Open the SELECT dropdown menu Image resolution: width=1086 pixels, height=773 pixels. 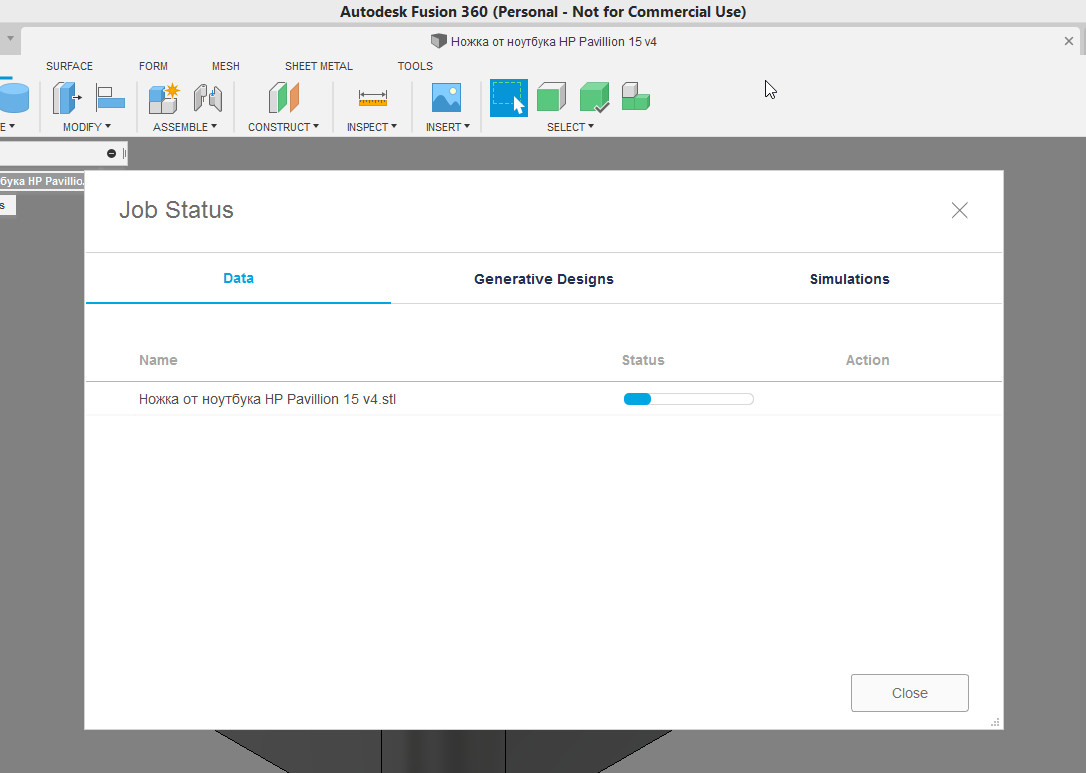570,127
